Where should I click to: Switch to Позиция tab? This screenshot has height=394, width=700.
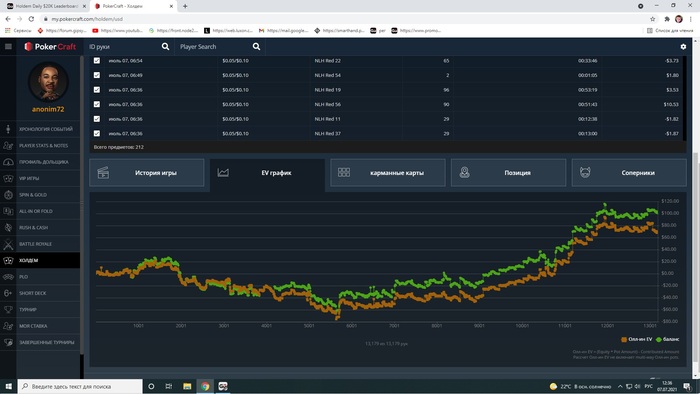tap(508, 173)
